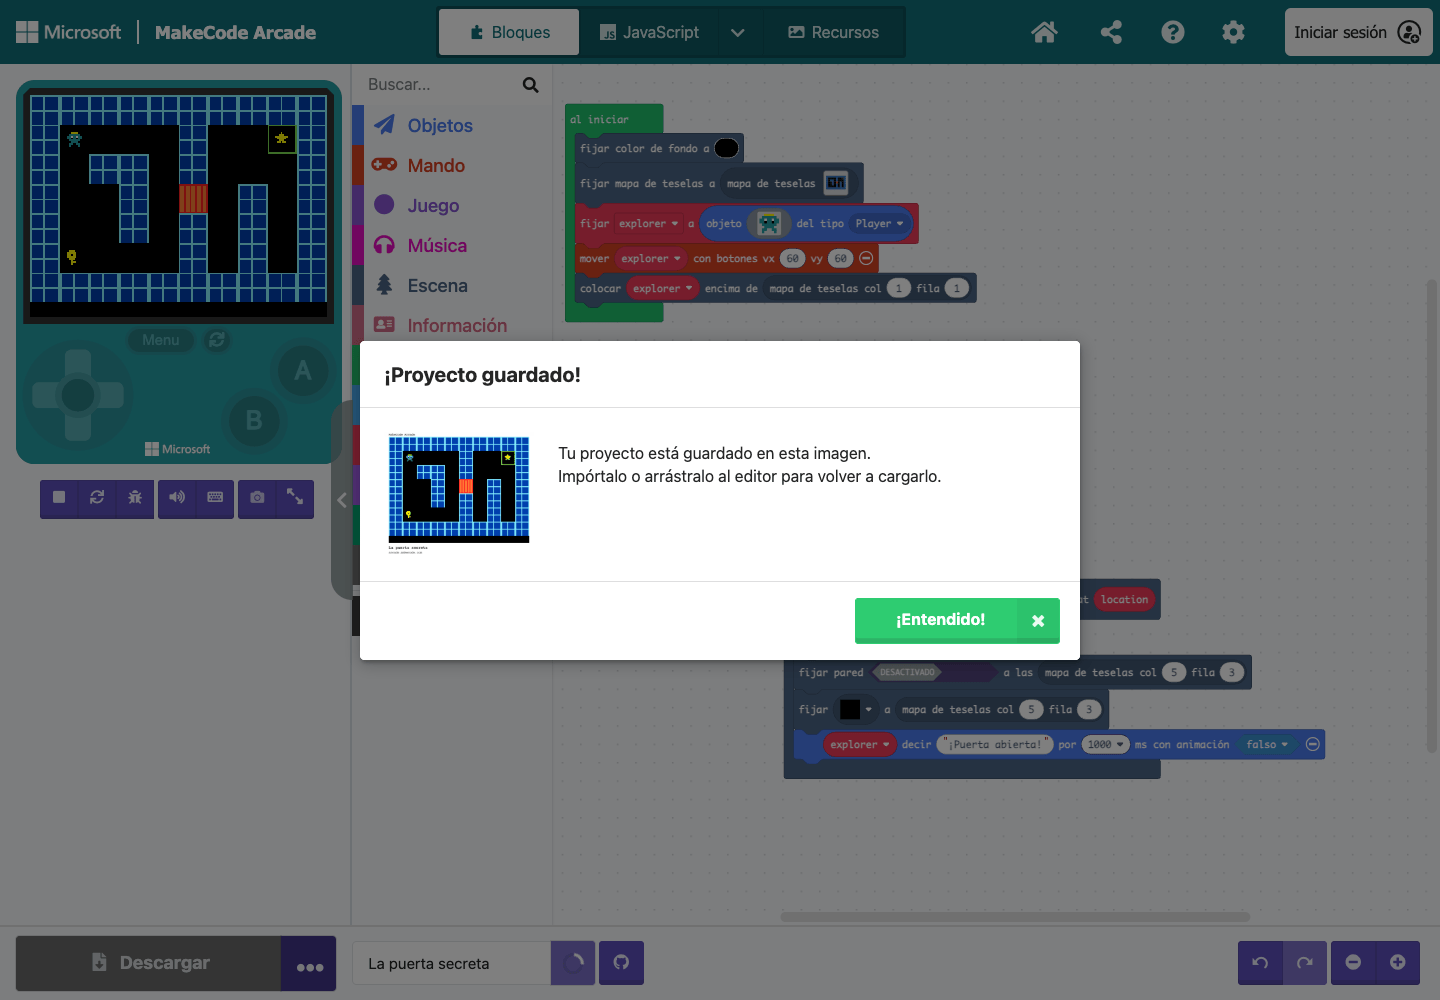Switch to the JavaScript tab
Screen dimensions: 1440x1000
coord(650,32)
